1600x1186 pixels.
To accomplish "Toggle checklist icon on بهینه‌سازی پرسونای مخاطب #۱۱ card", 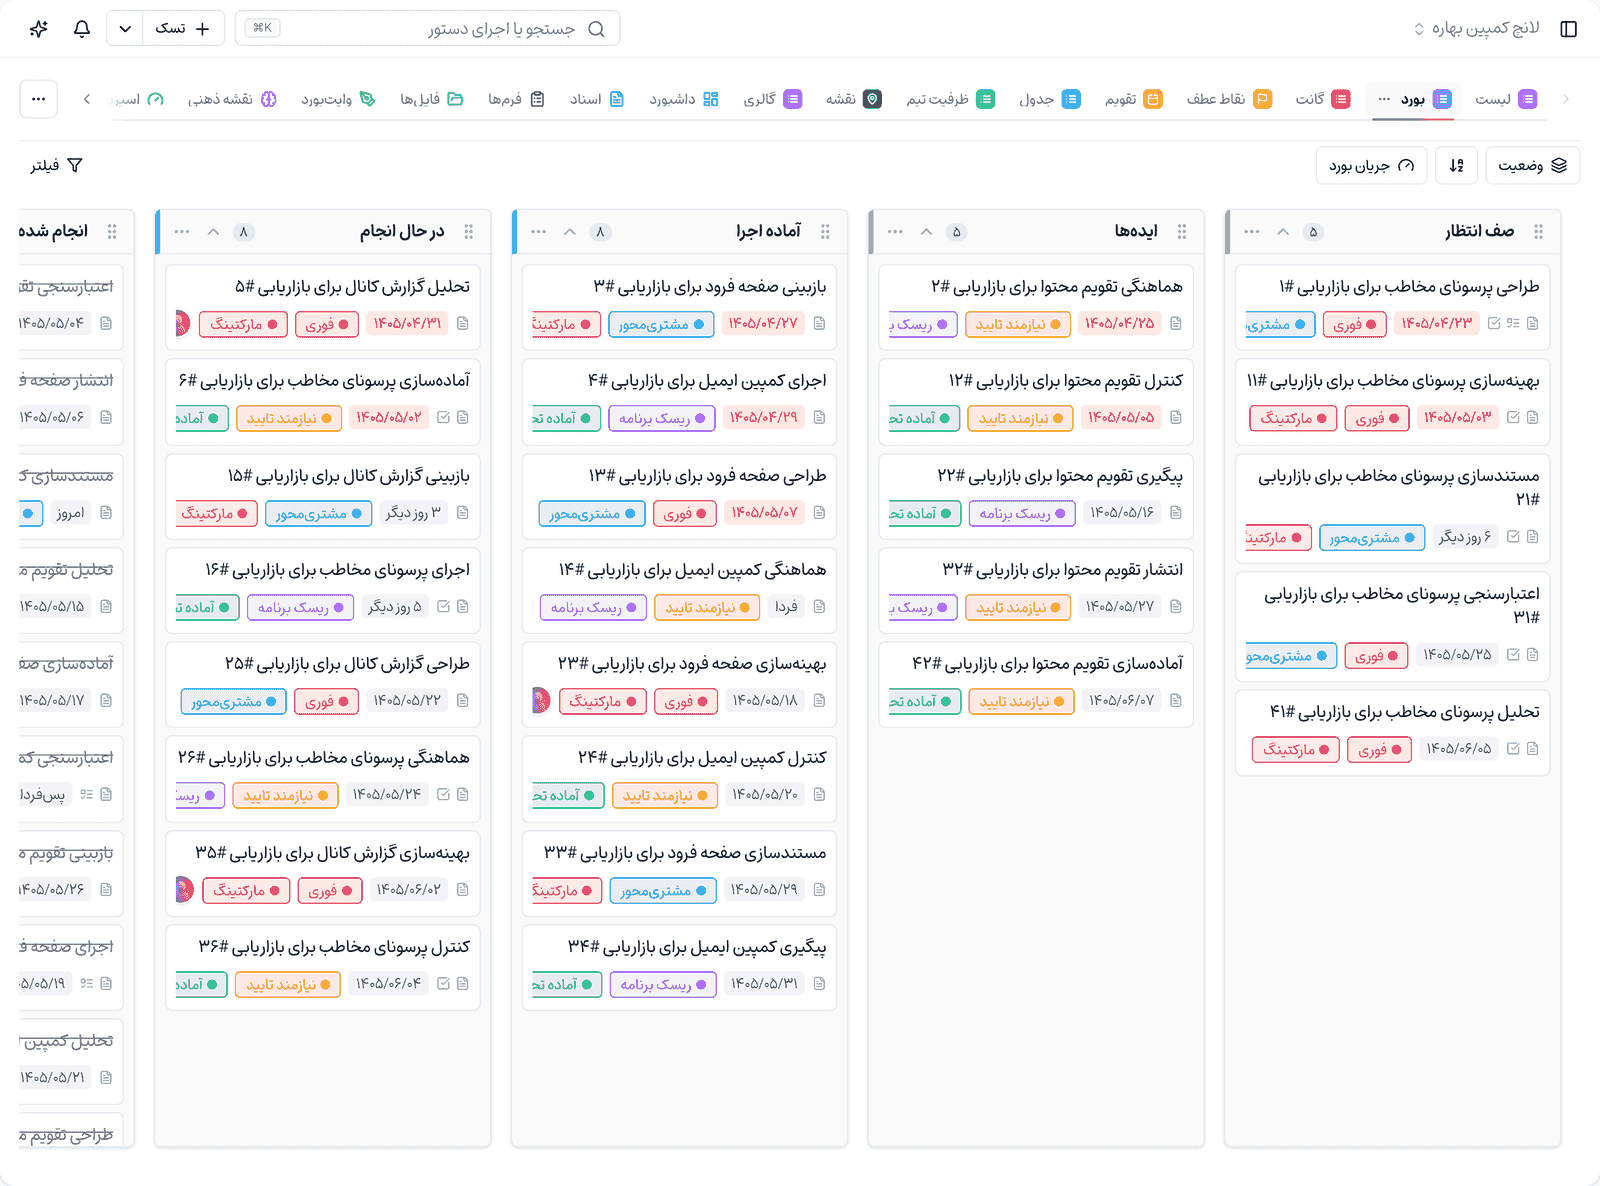I will click(1513, 417).
